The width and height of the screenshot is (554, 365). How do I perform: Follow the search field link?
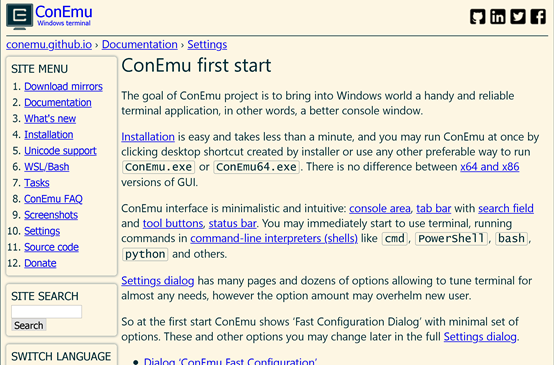(x=506, y=208)
